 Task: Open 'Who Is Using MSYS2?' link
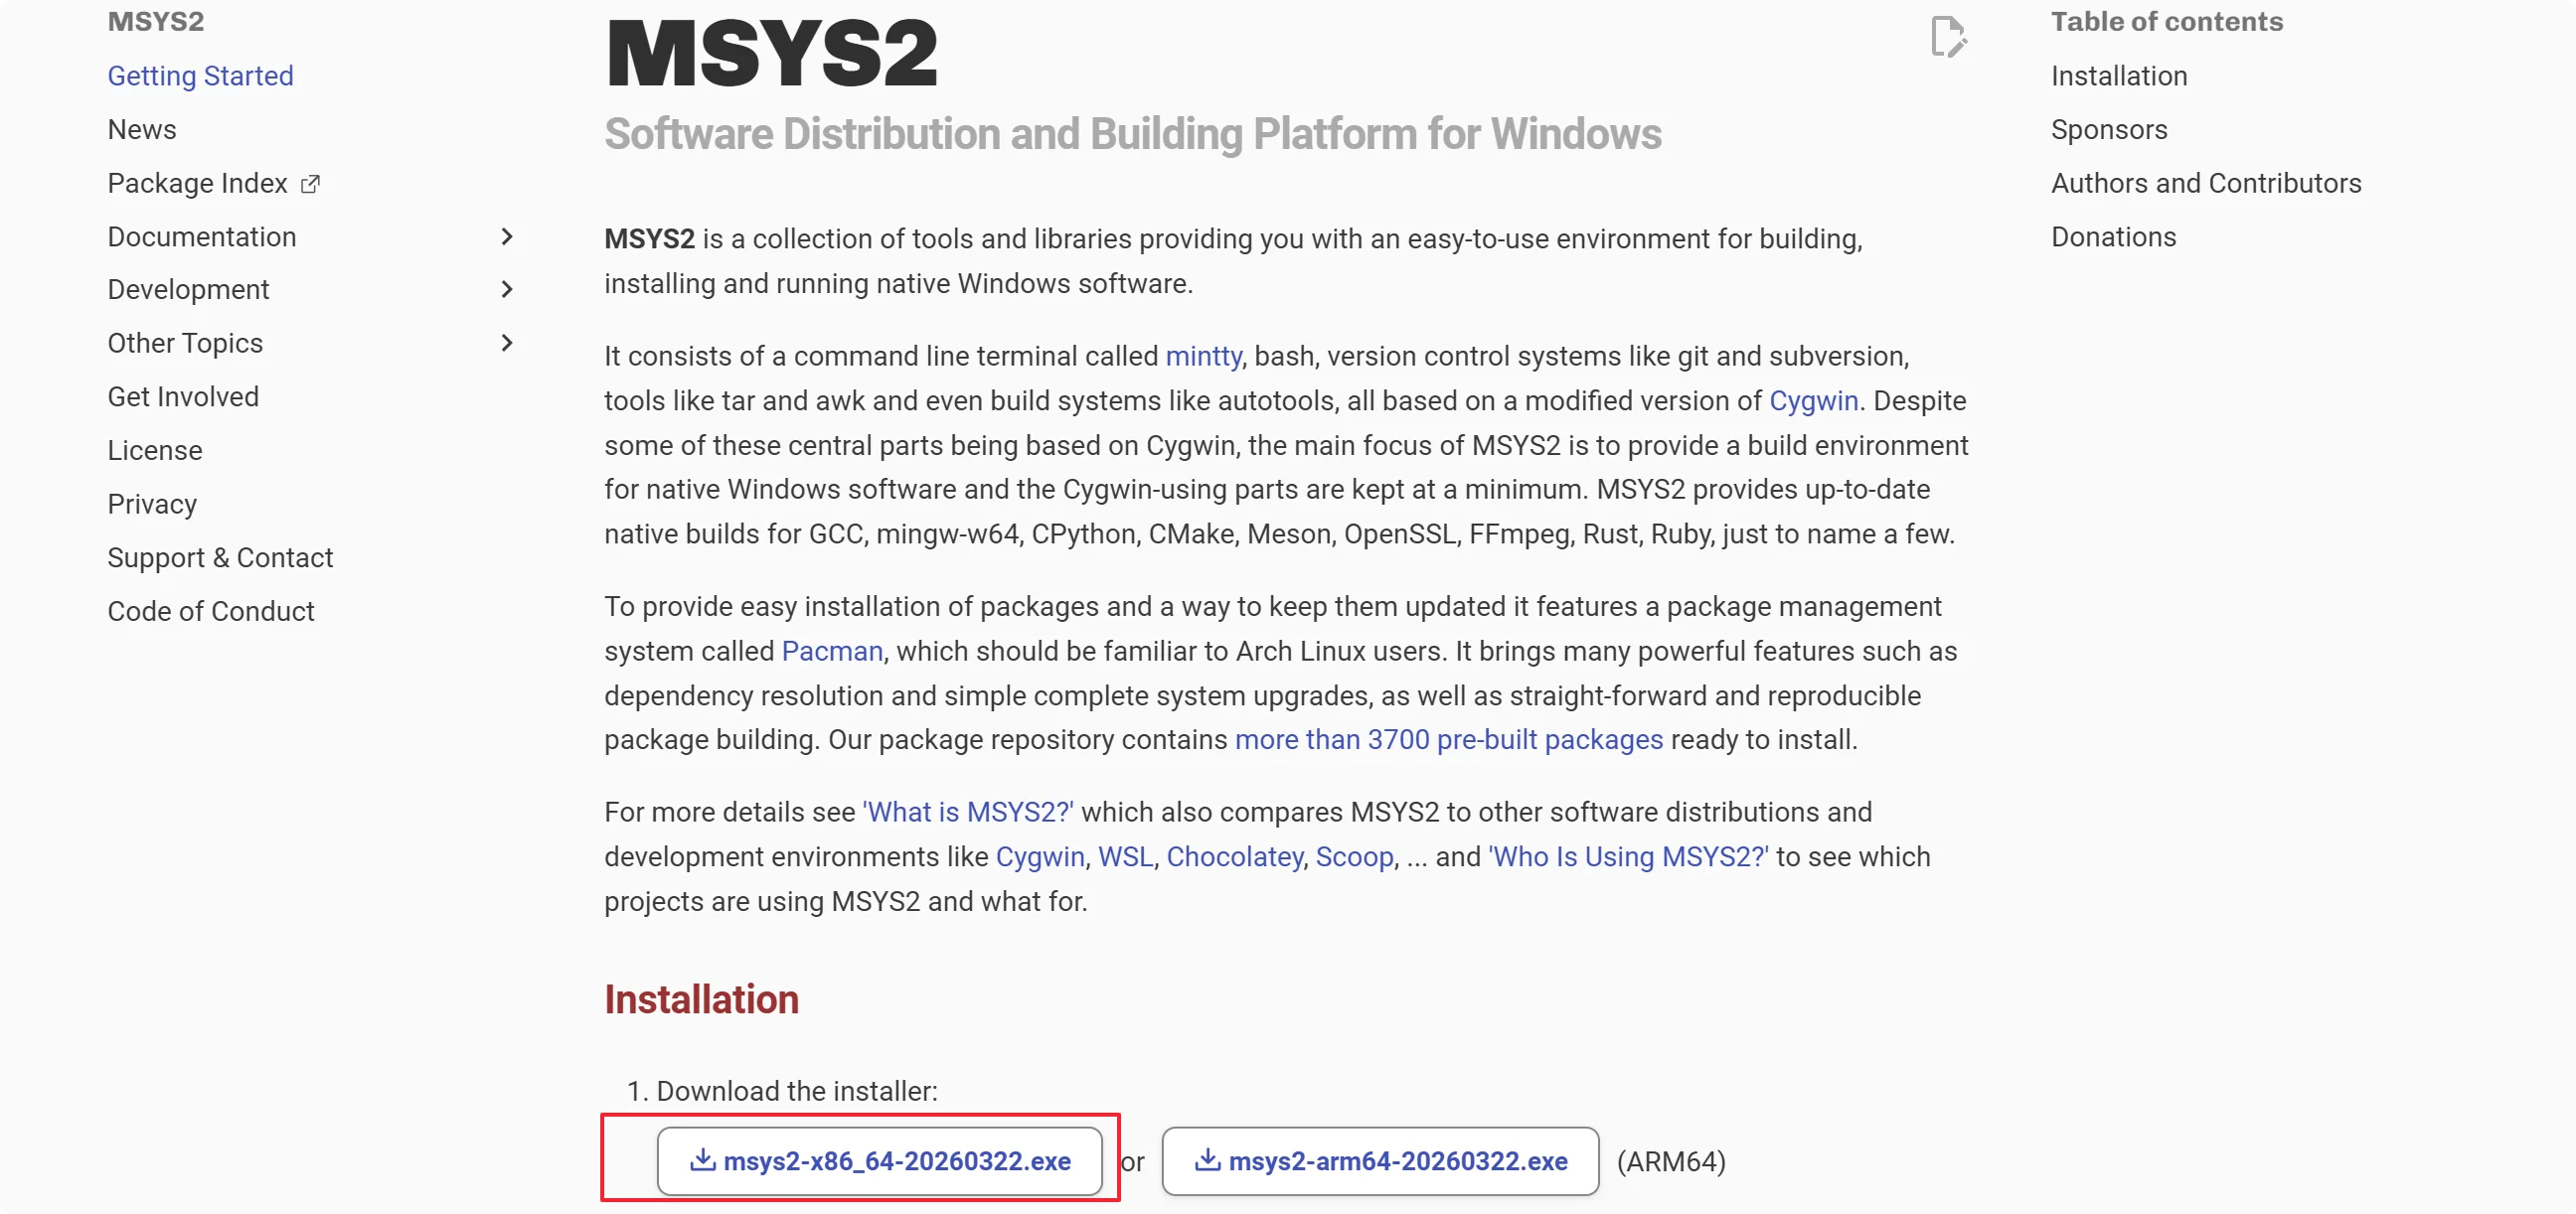[1628, 857]
